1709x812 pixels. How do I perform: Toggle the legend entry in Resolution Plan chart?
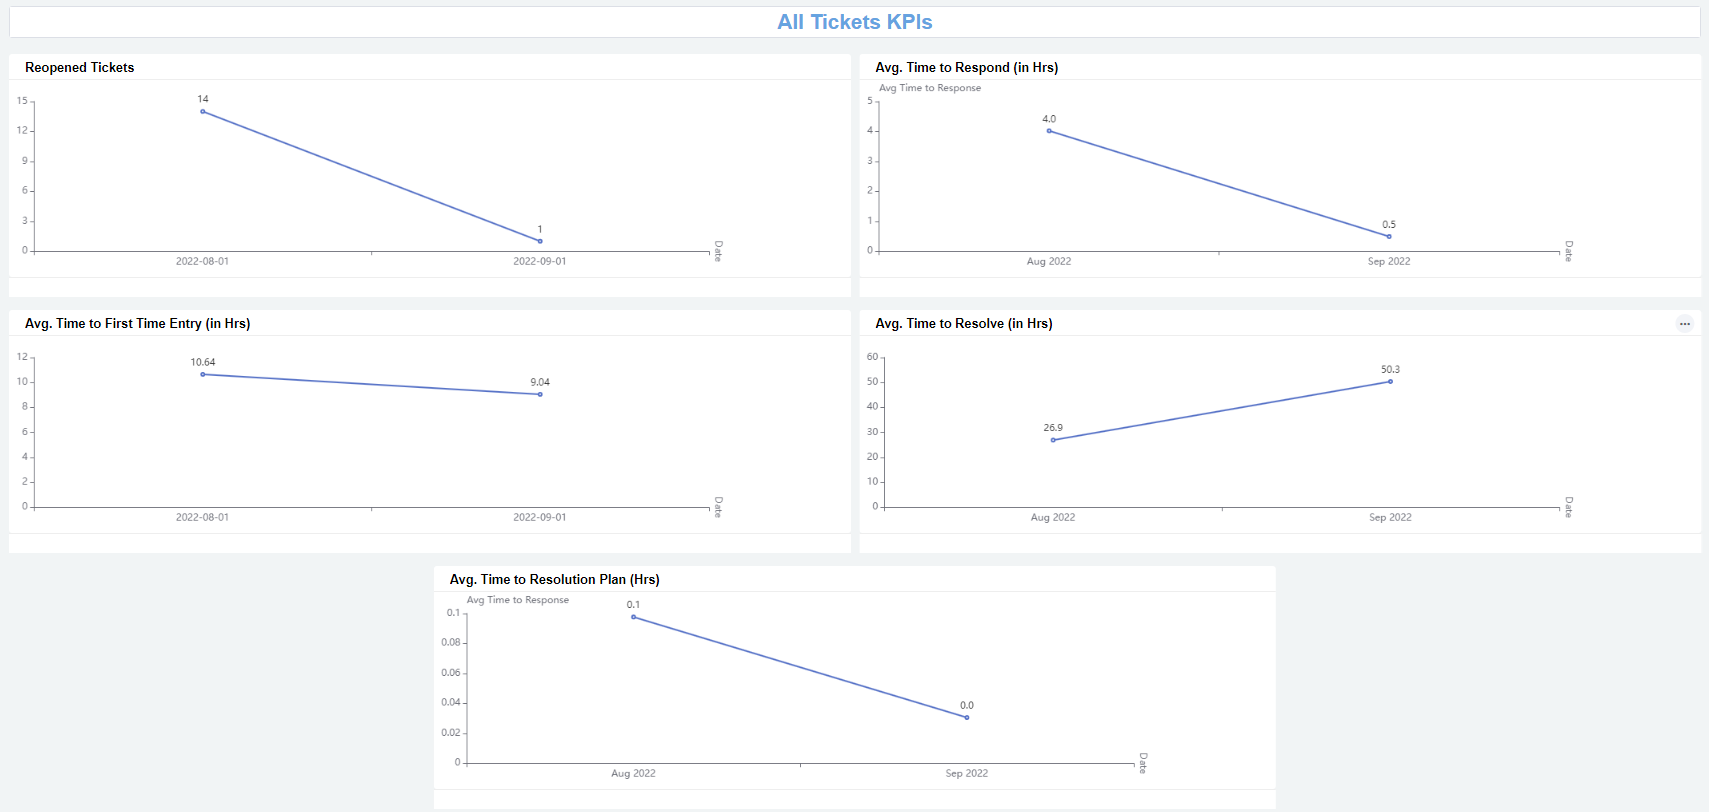click(517, 600)
